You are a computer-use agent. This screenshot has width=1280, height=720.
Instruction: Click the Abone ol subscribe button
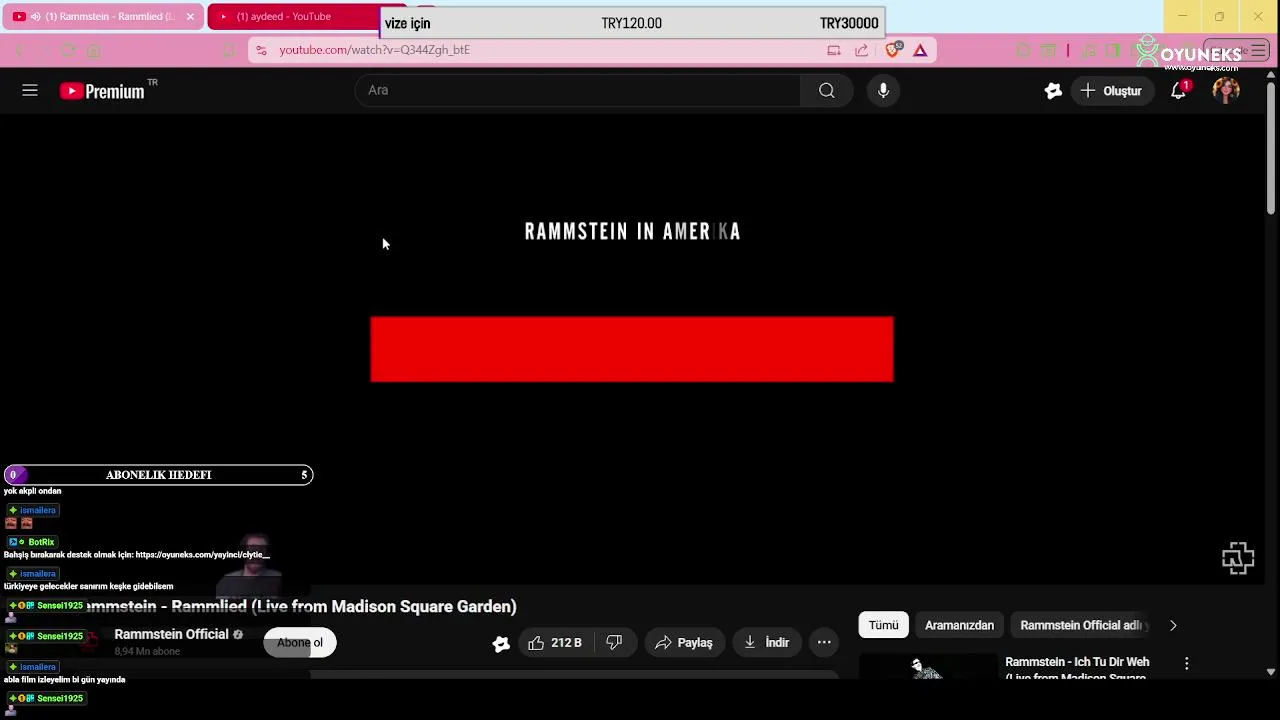pos(300,643)
